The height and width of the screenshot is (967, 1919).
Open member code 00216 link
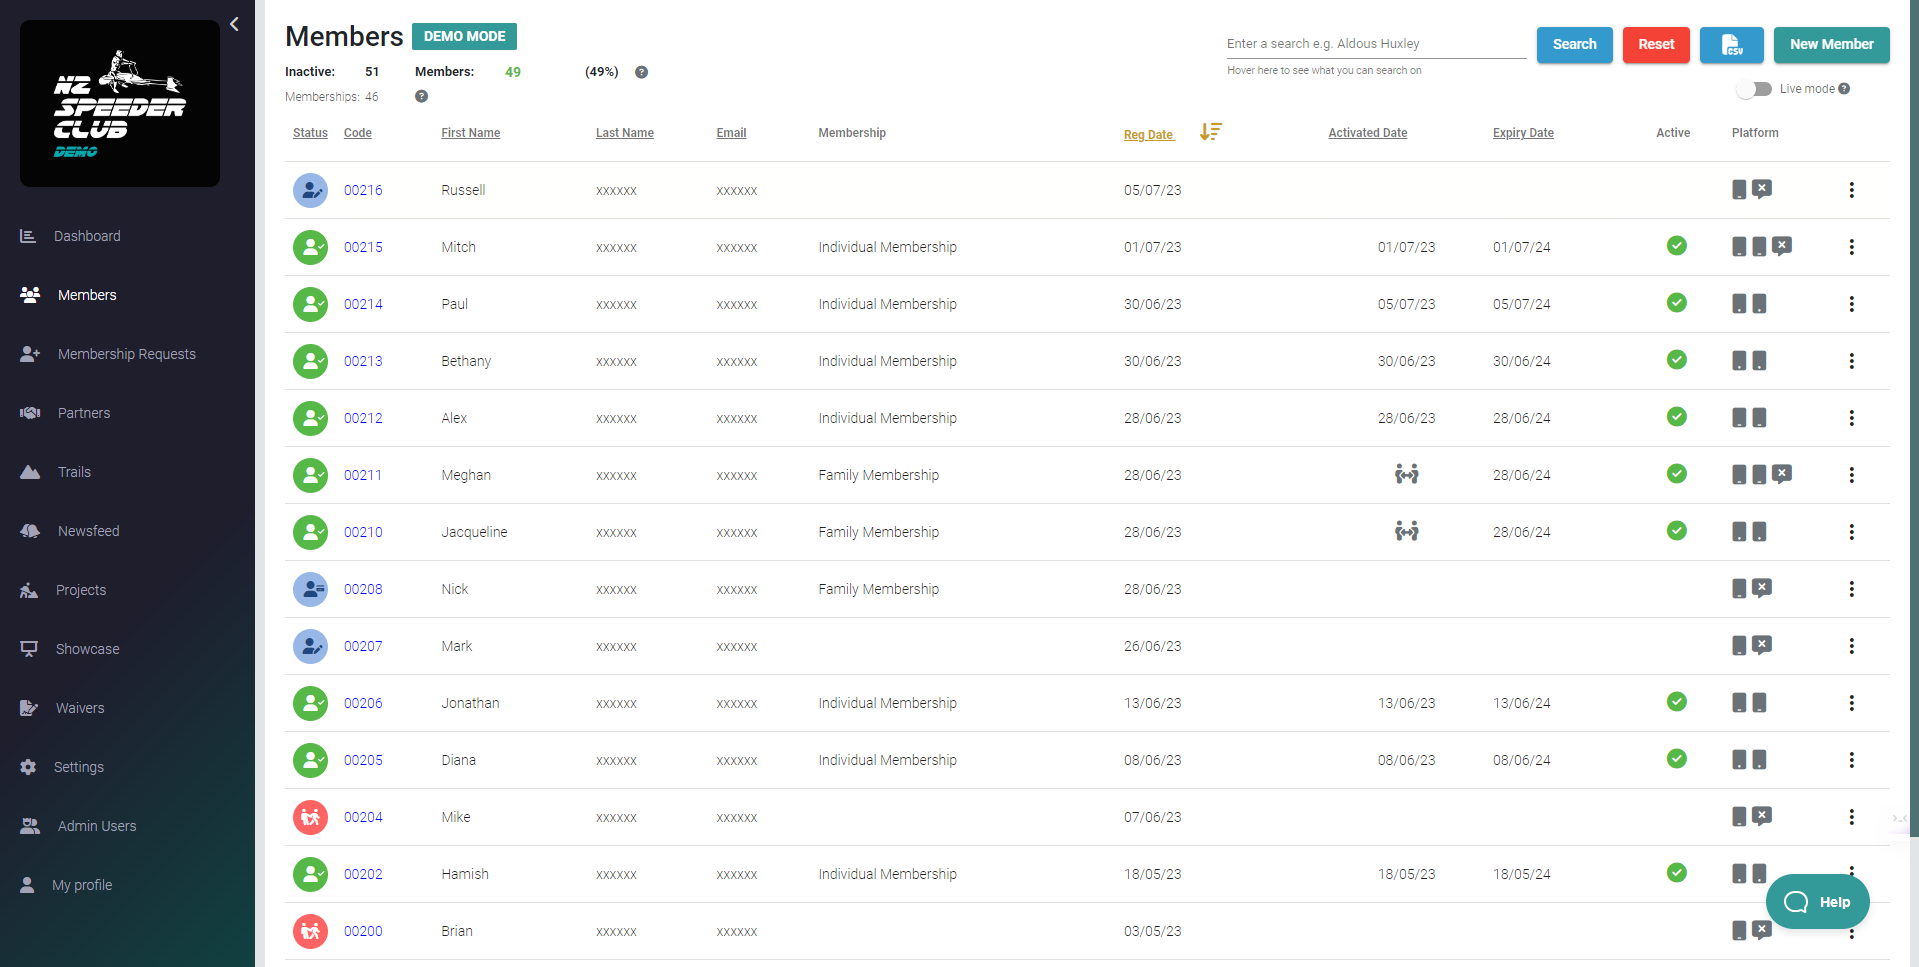(363, 190)
